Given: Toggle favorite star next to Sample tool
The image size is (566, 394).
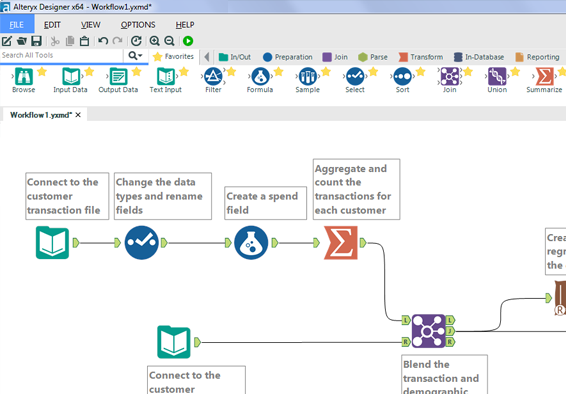Looking at the screenshot, I should [x=326, y=72].
